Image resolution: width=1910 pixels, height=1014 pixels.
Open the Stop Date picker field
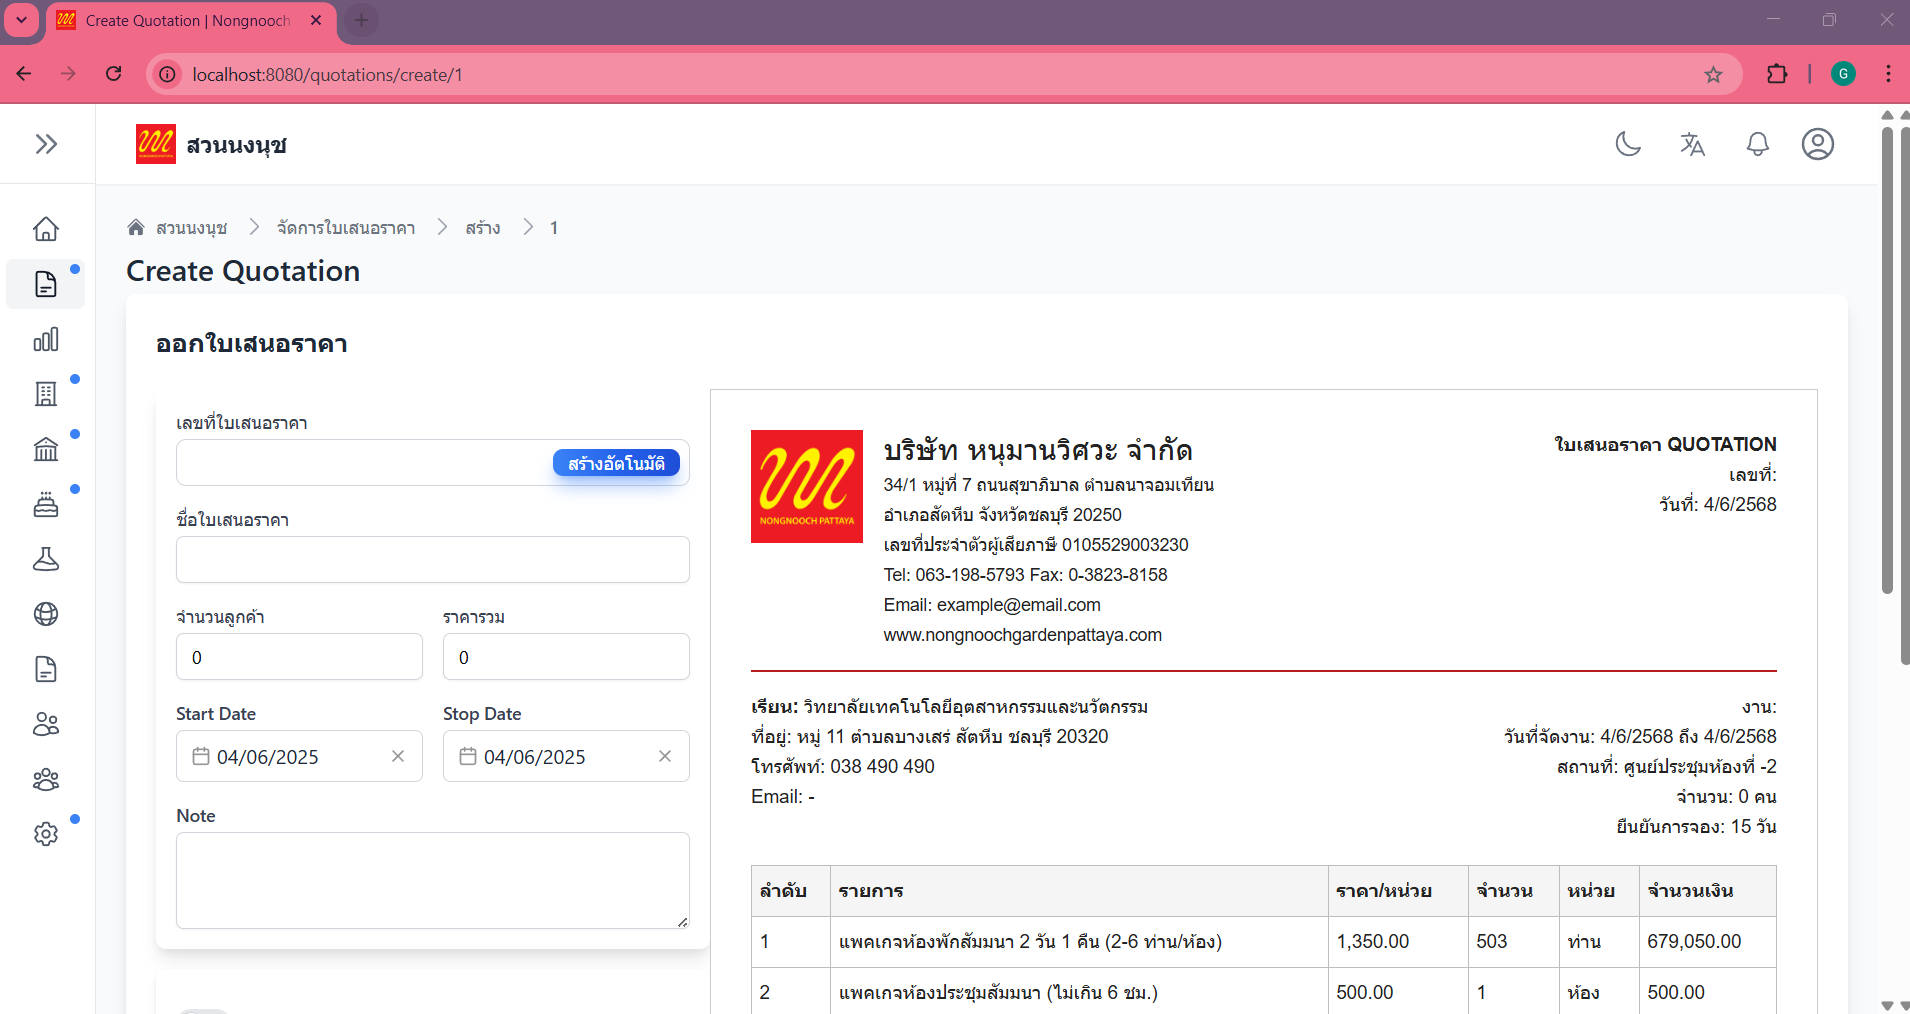tap(566, 756)
